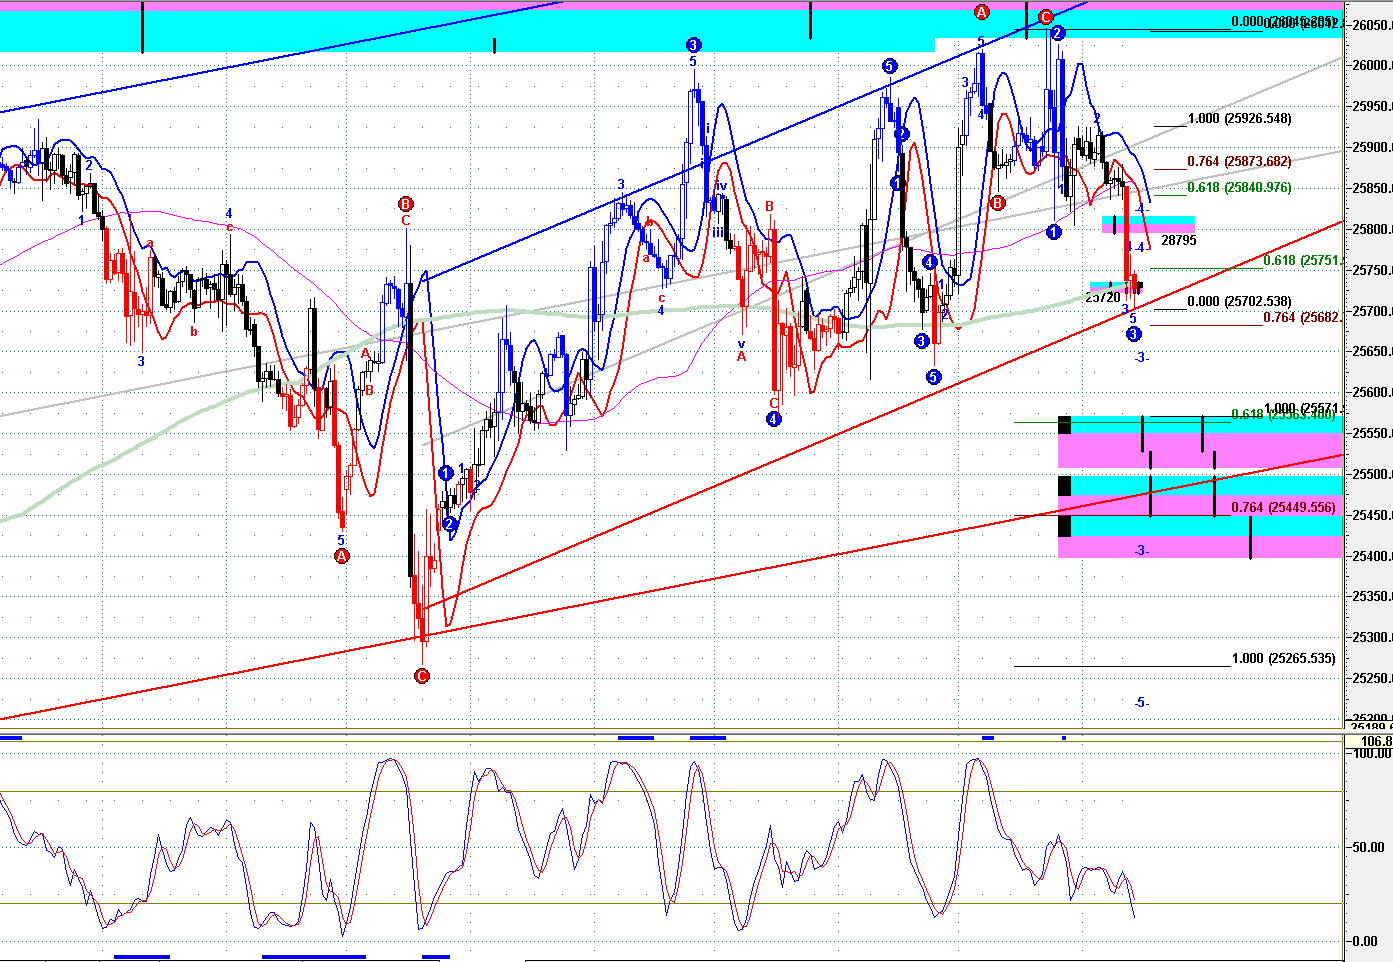
Task: Click the 25500.0 price axis label
Action: coord(1369,475)
